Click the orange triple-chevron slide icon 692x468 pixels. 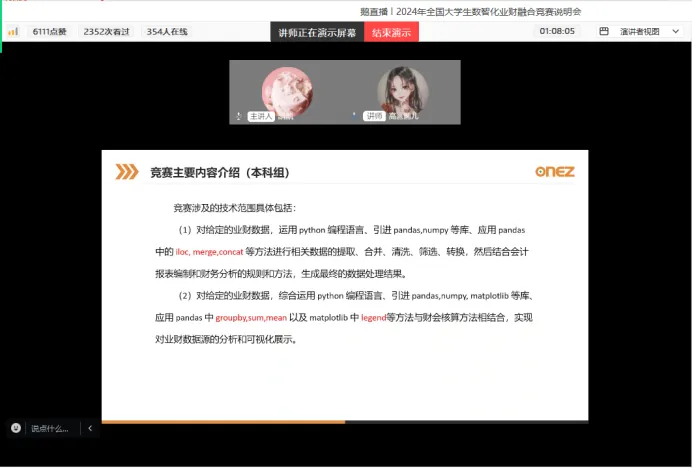click(x=127, y=172)
